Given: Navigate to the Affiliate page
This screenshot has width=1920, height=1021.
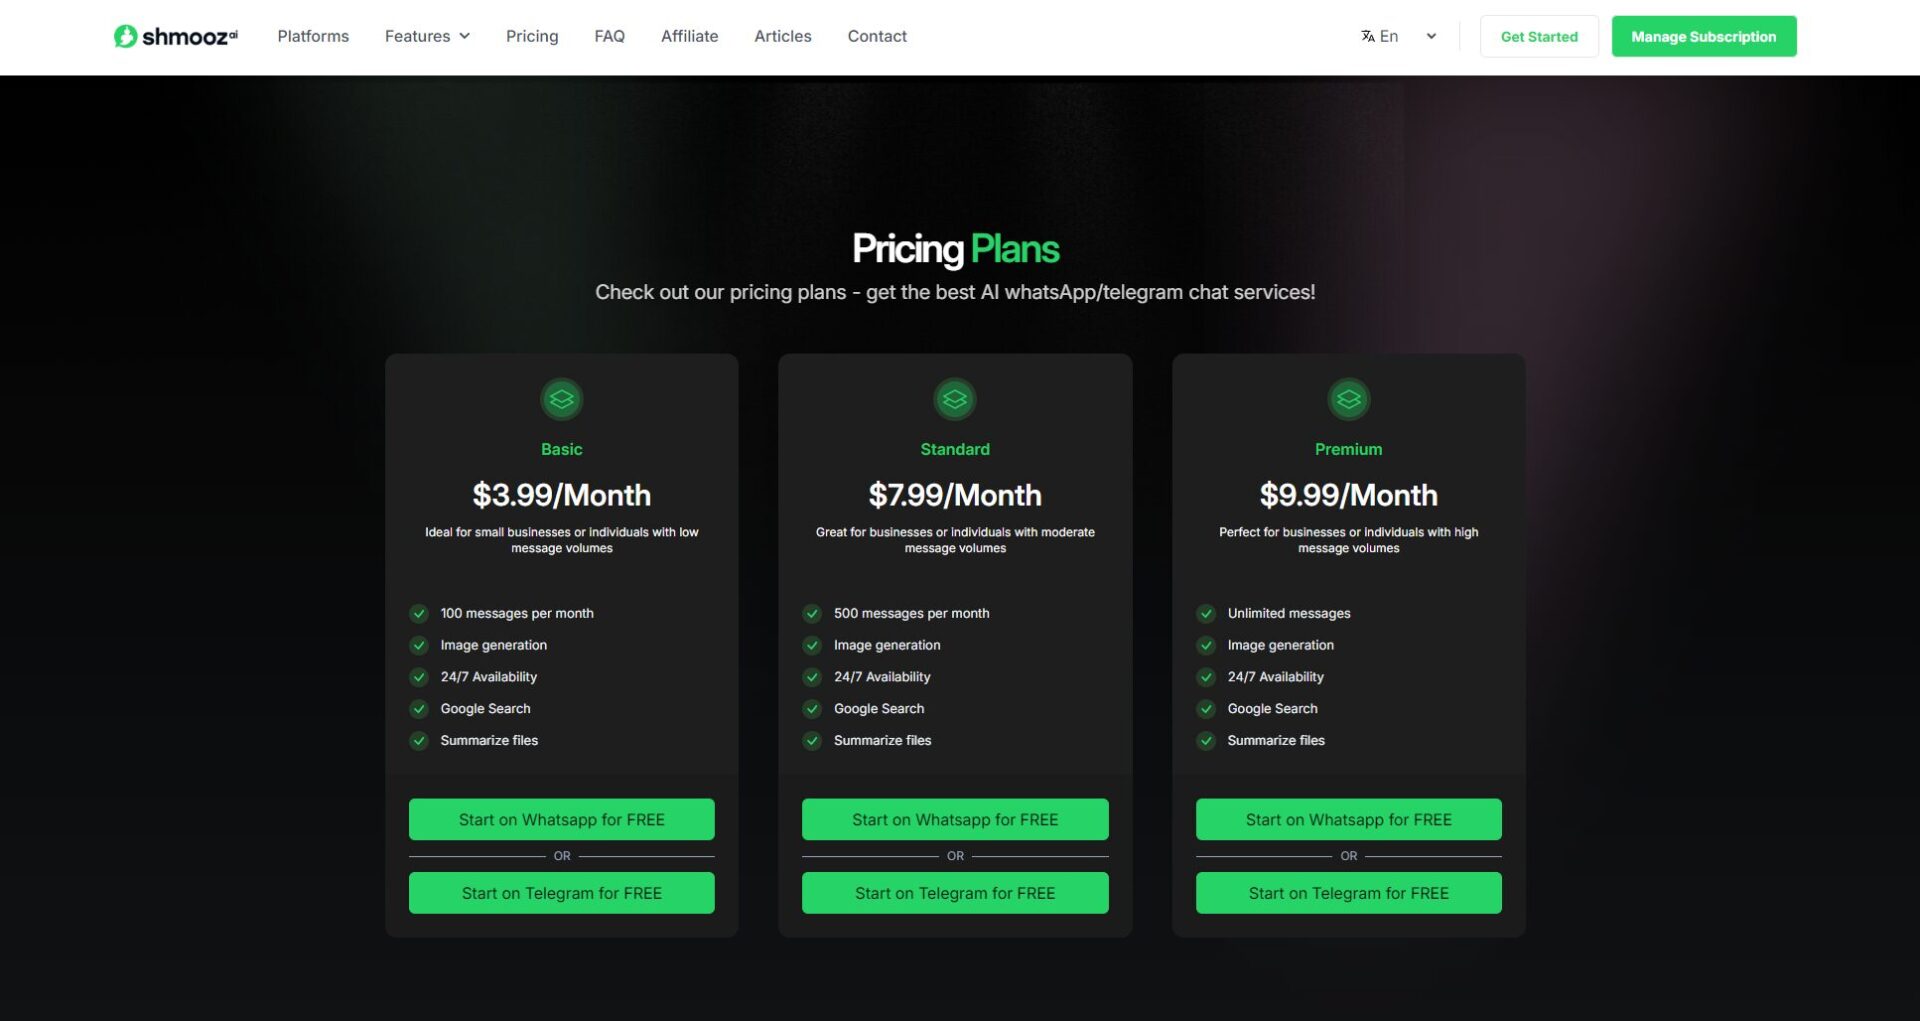Looking at the screenshot, I should (689, 36).
